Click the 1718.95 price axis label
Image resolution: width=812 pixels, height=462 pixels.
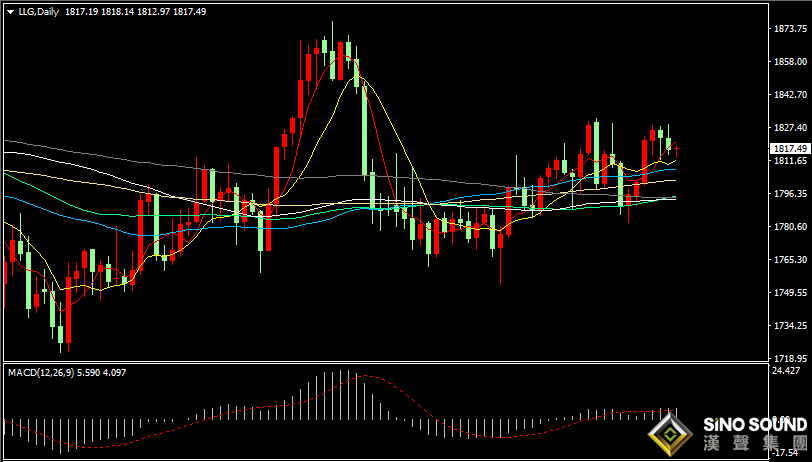(x=788, y=358)
